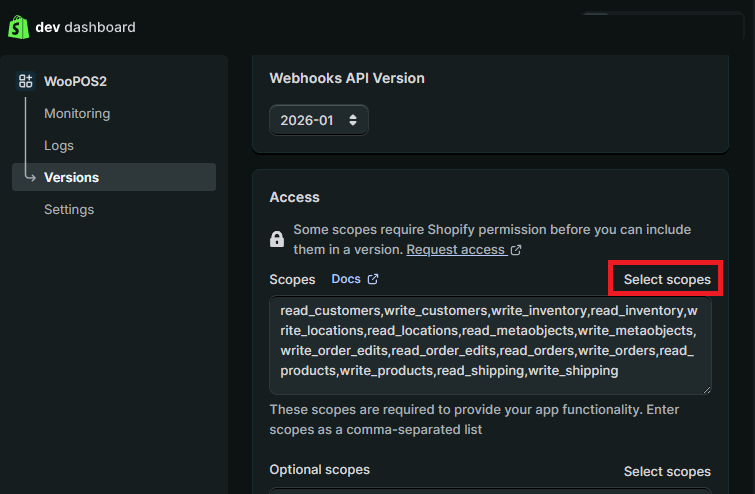Click the lock icon in Access section

click(277, 240)
